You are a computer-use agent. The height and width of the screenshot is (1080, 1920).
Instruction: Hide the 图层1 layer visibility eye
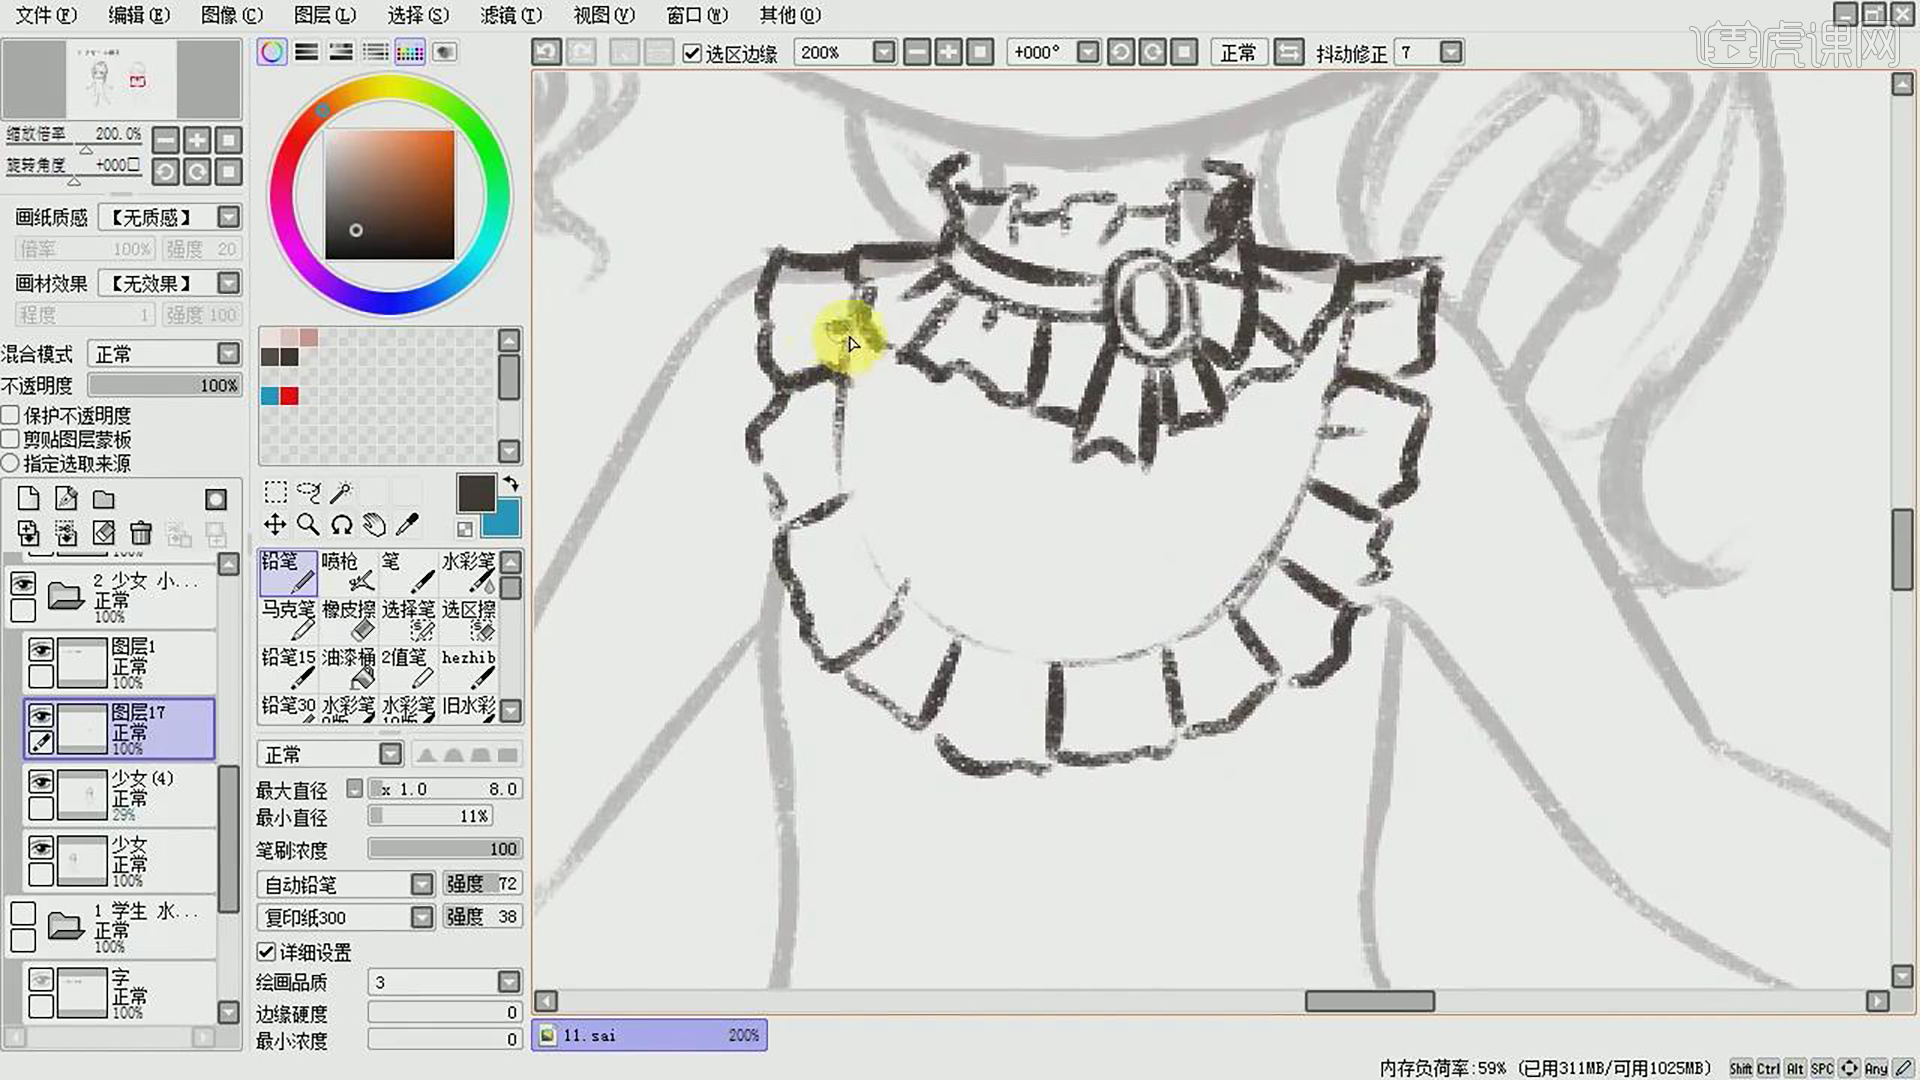41,651
